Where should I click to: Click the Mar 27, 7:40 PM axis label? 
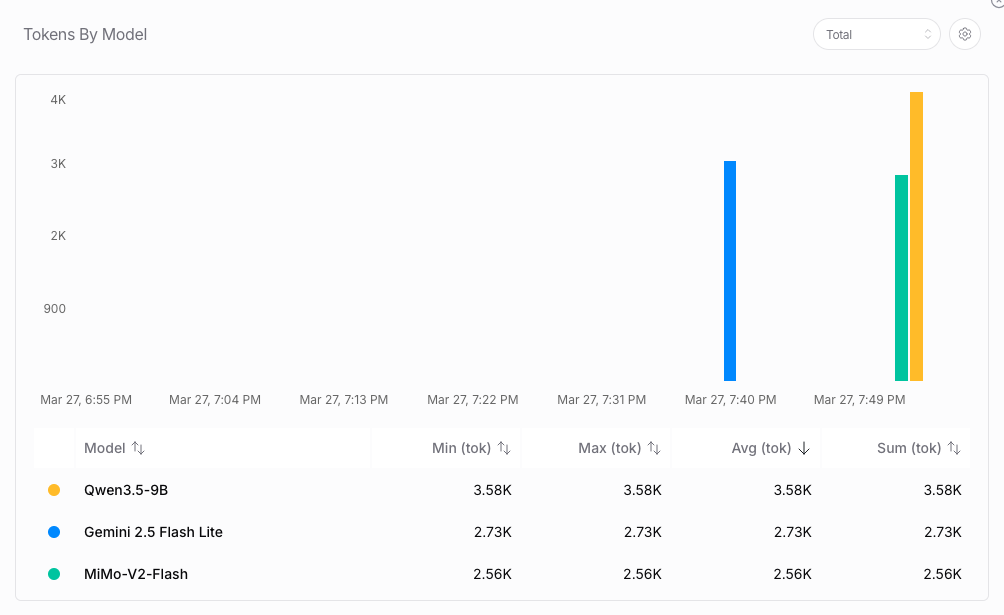coord(730,400)
